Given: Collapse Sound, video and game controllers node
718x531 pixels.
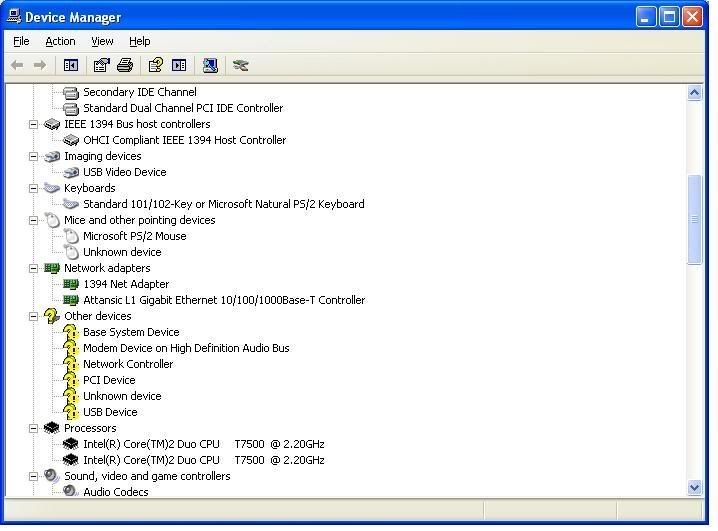Looking at the screenshot, I should tap(33, 476).
